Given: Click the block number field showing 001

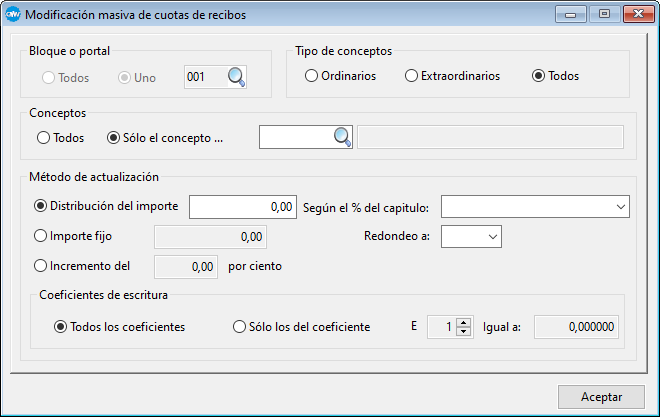Looking at the screenshot, I should pos(204,77).
